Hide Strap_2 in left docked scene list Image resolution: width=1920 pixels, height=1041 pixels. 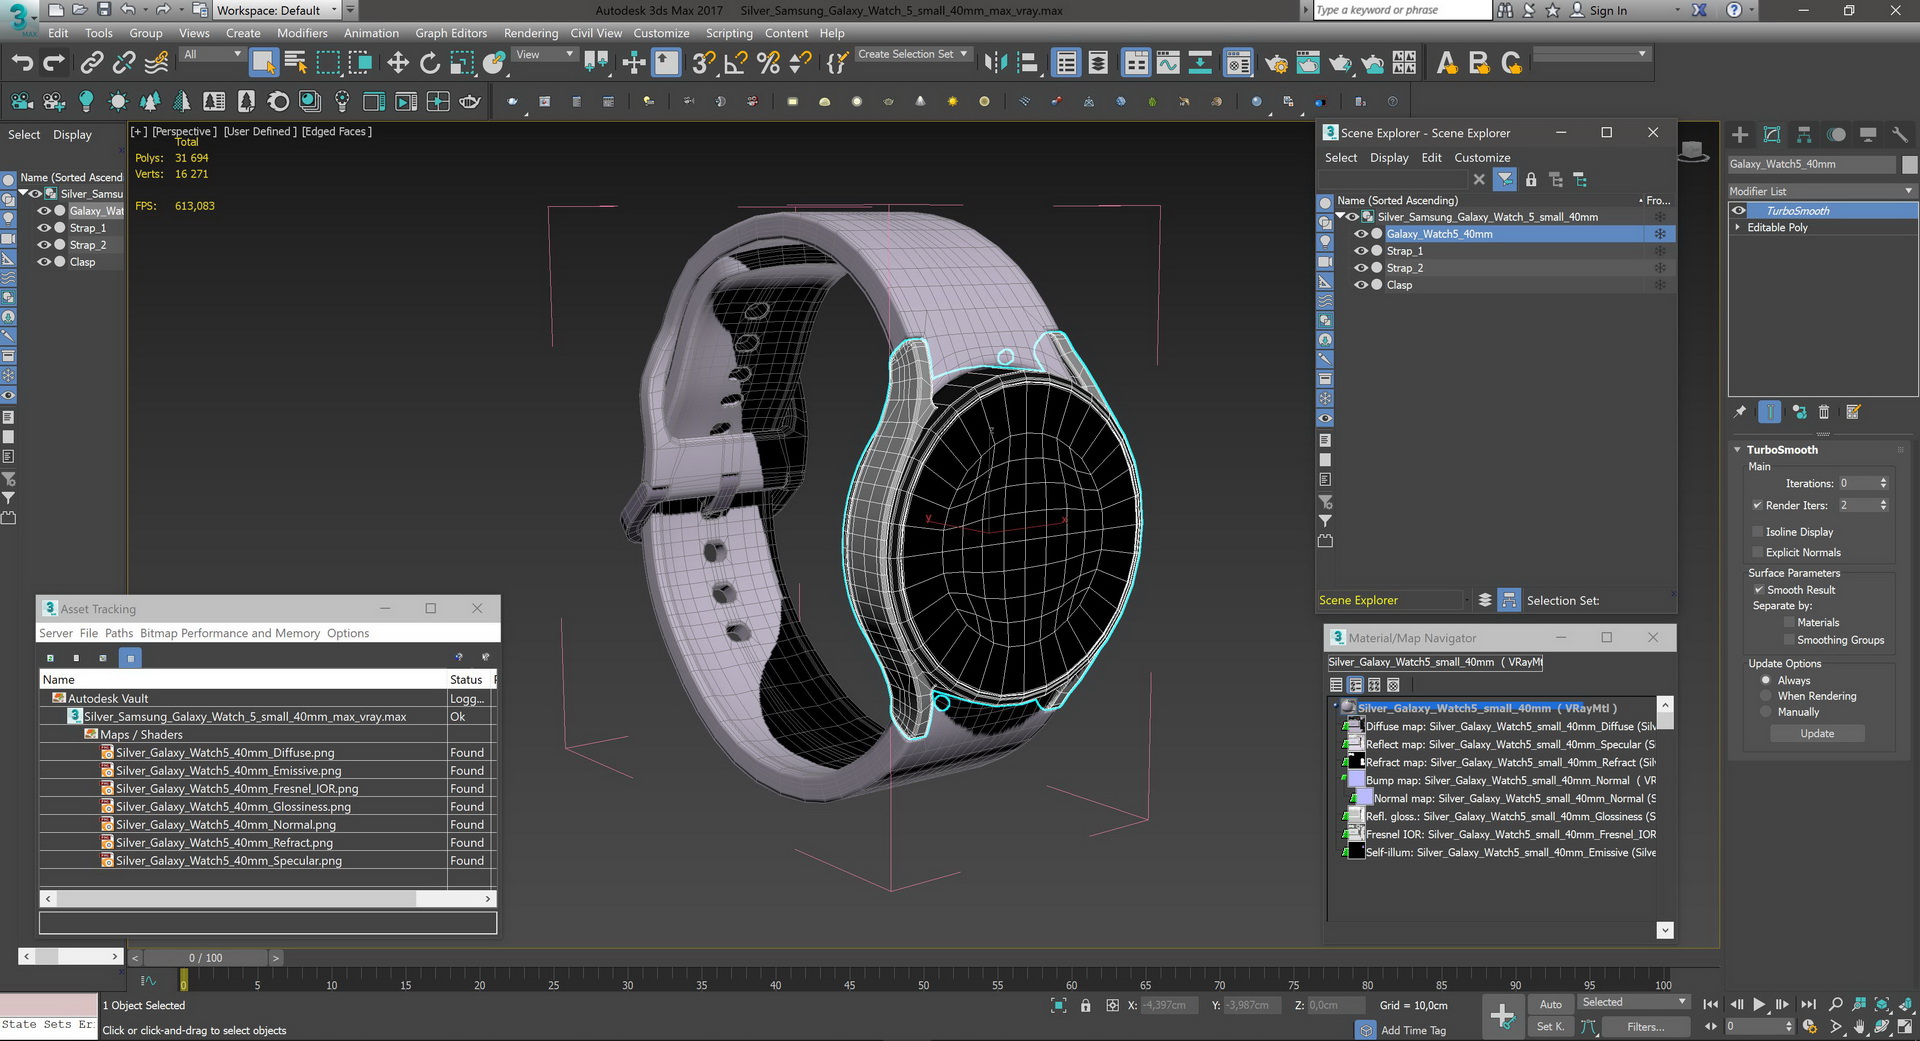click(44, 245)
